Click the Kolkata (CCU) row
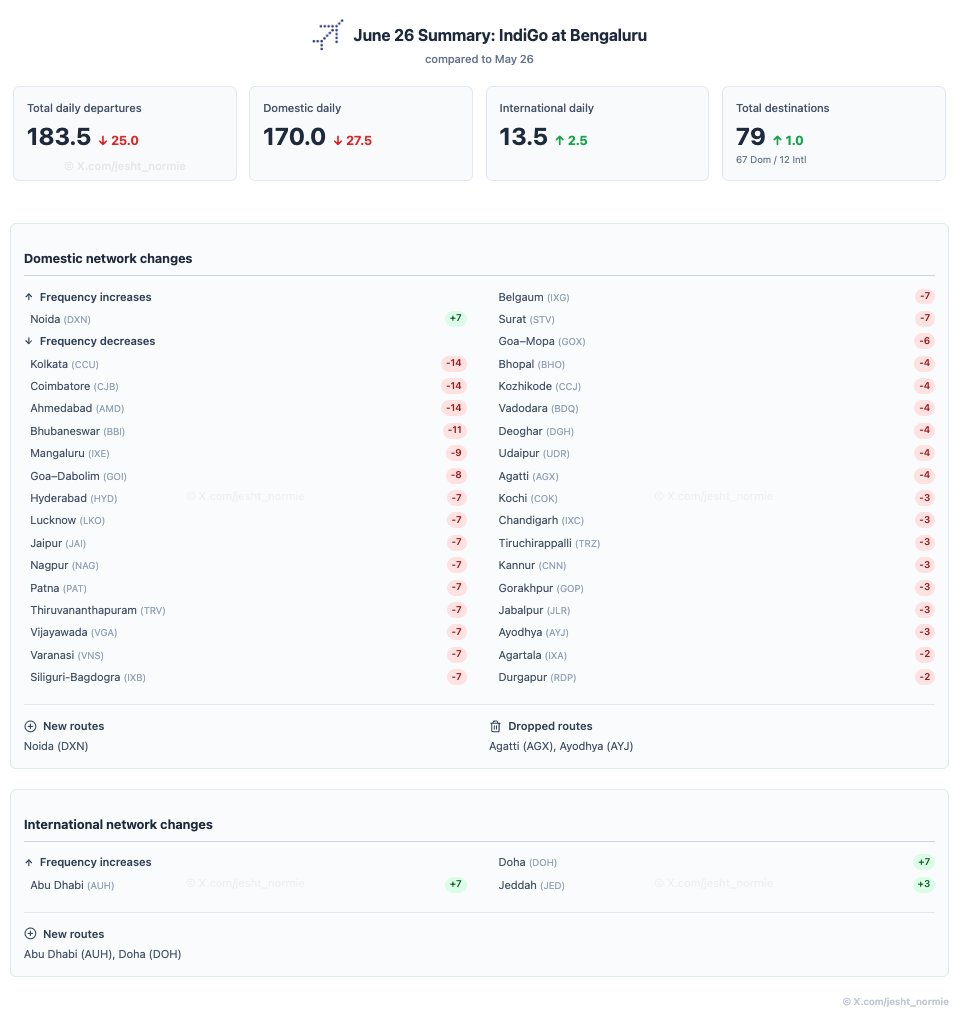Image resolution: width=961 pixels, height=1014 pixels. point(248,364)
